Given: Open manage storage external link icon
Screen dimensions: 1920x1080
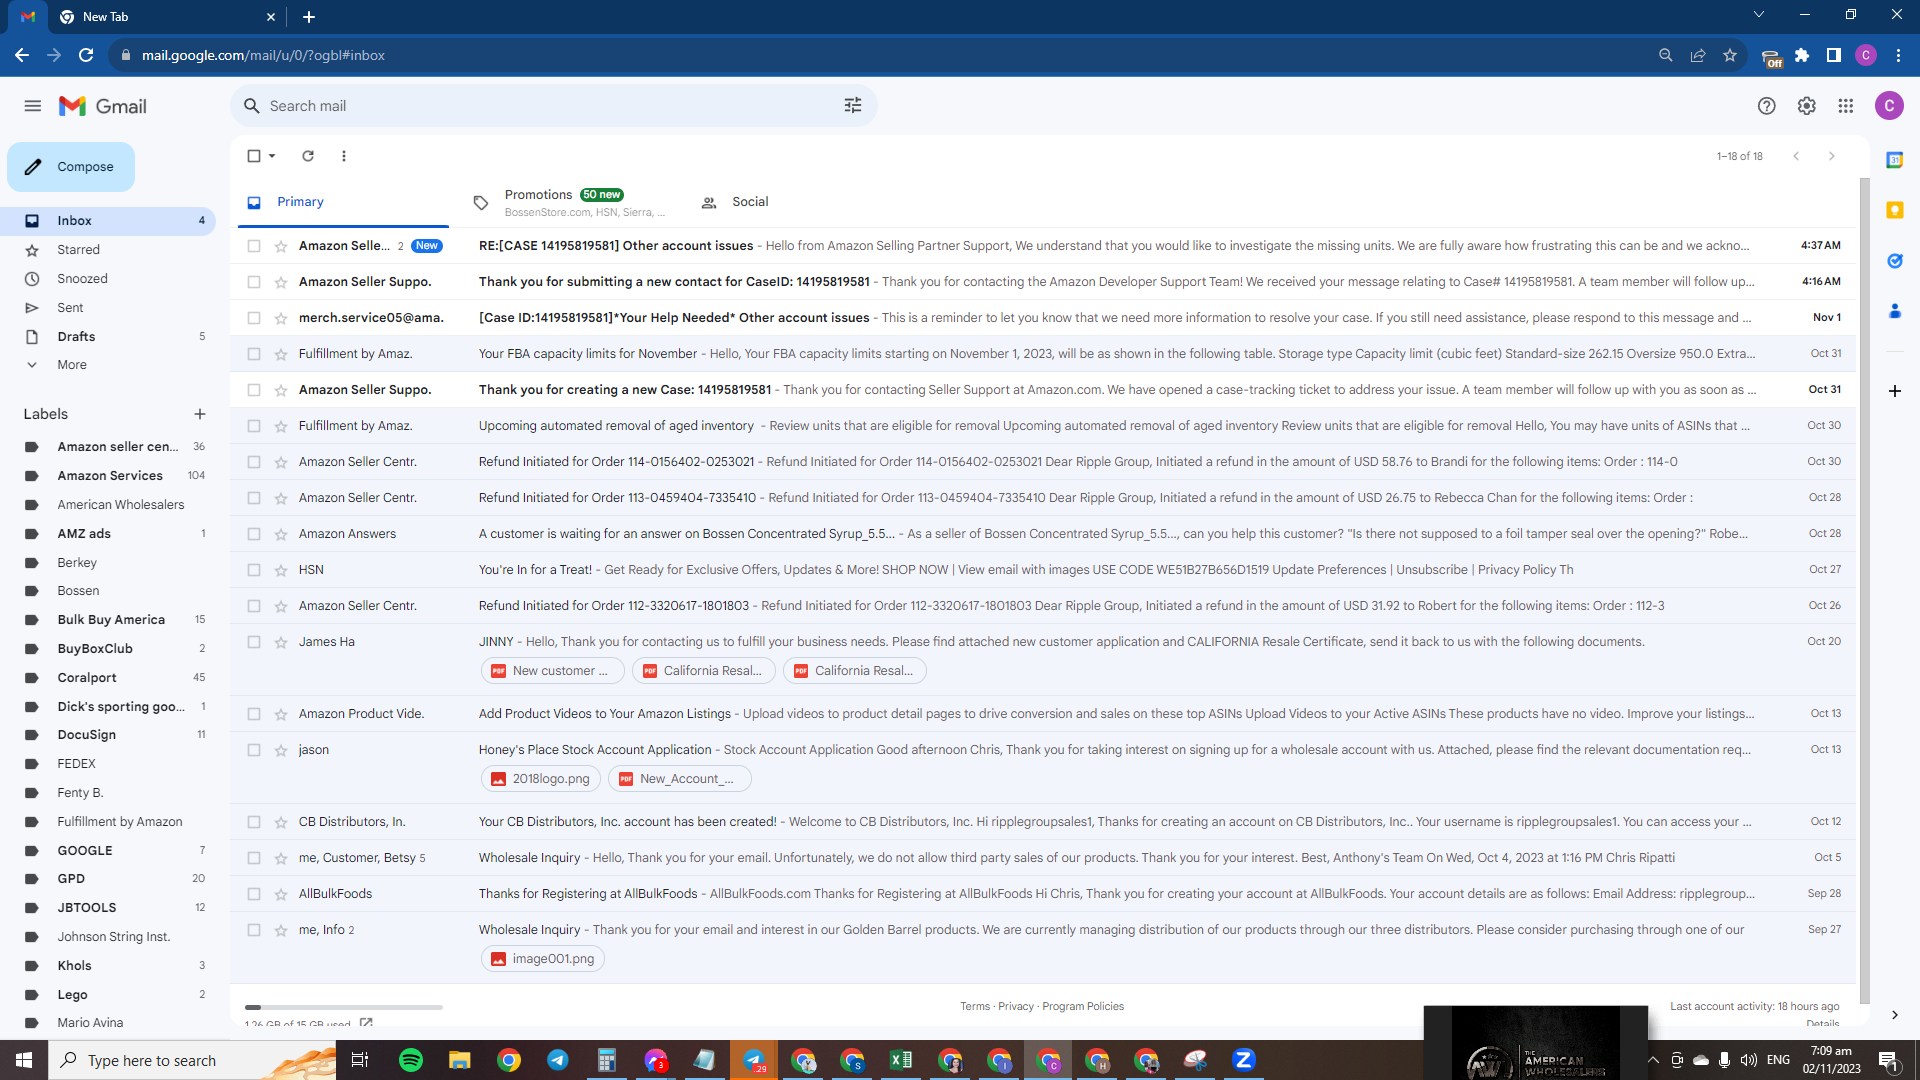Looking at the screenshot, I should point(366,1023).
